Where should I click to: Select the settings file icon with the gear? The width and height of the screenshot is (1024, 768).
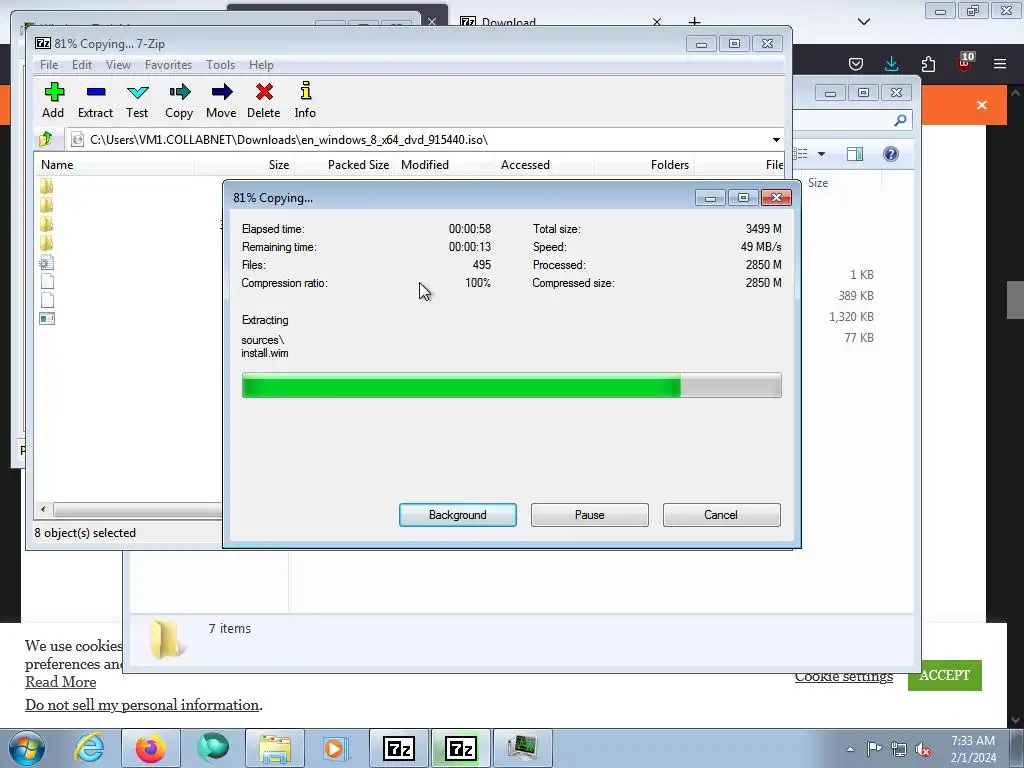(46, 263)
